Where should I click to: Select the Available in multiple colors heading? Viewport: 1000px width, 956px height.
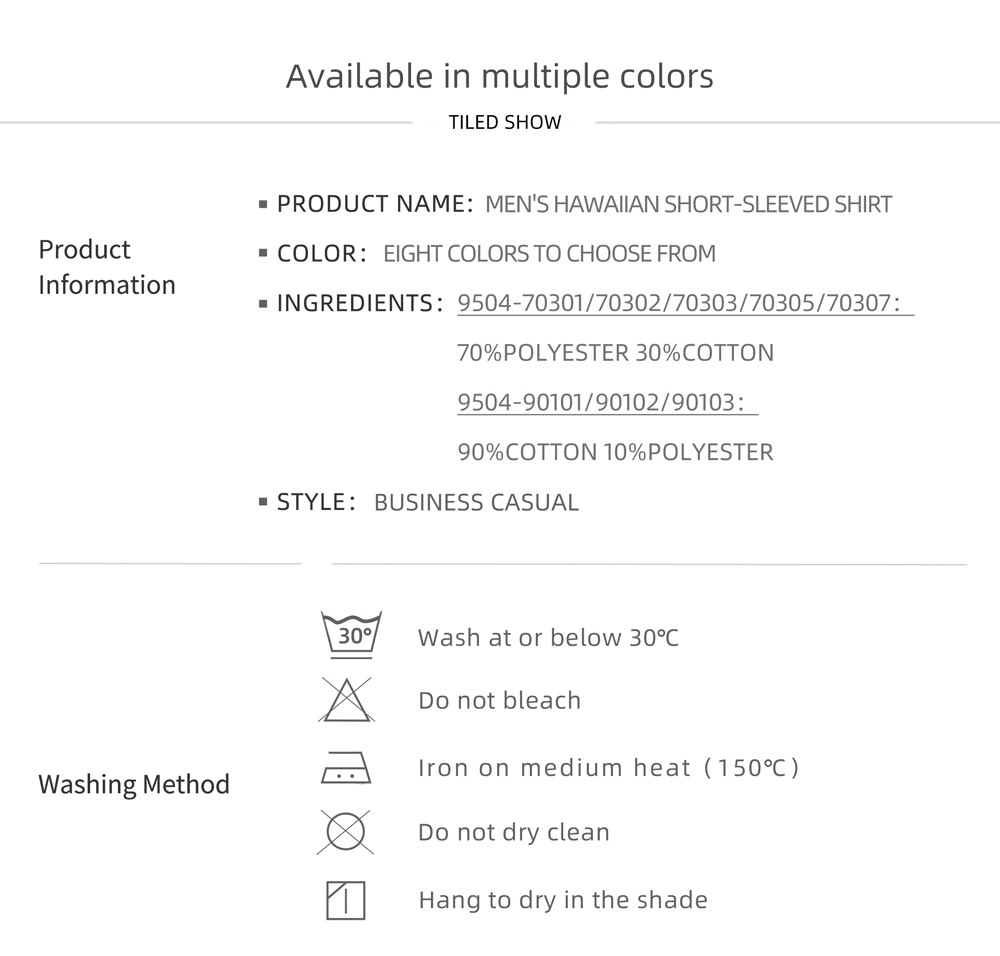tap(499, 76)
